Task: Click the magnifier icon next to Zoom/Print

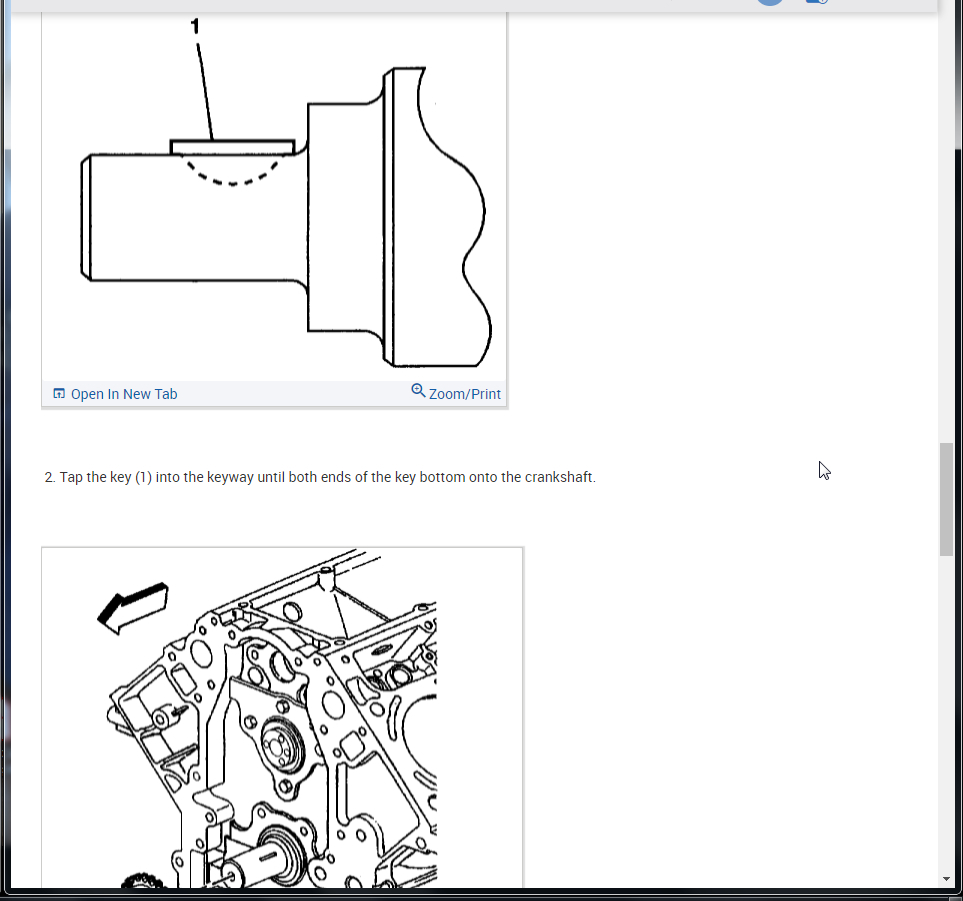Action: (x=418, y=391)
